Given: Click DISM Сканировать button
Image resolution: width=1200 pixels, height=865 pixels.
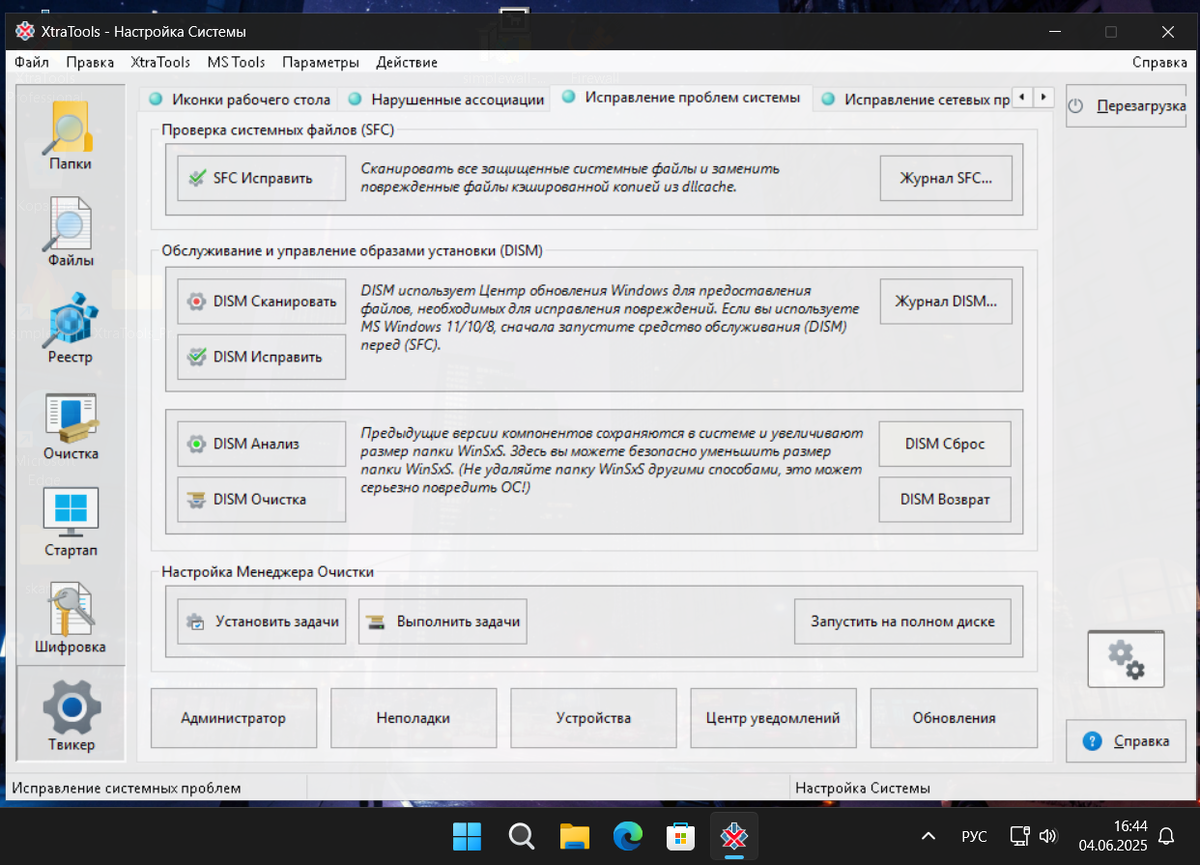Looking at the screenshot, I should tap(262, 301).
